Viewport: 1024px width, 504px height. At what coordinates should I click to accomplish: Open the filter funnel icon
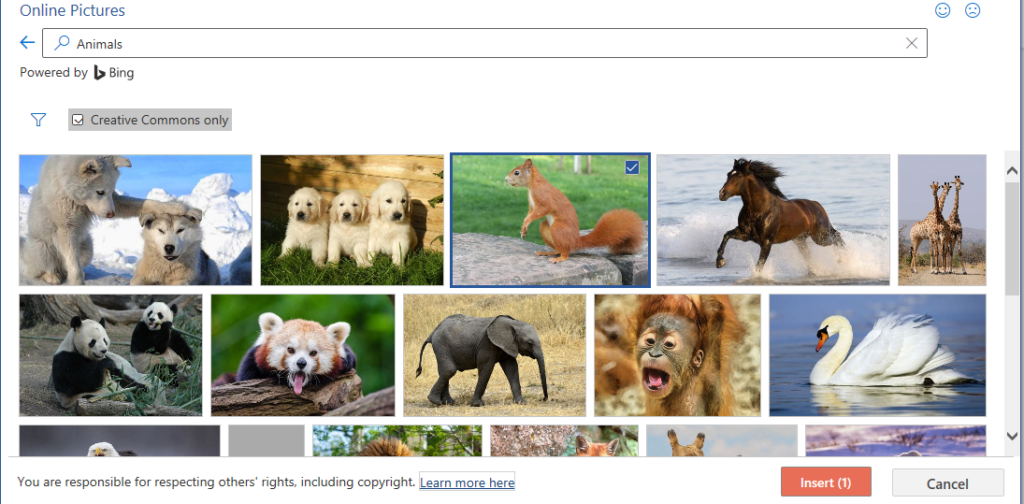[x=39, y=119]
